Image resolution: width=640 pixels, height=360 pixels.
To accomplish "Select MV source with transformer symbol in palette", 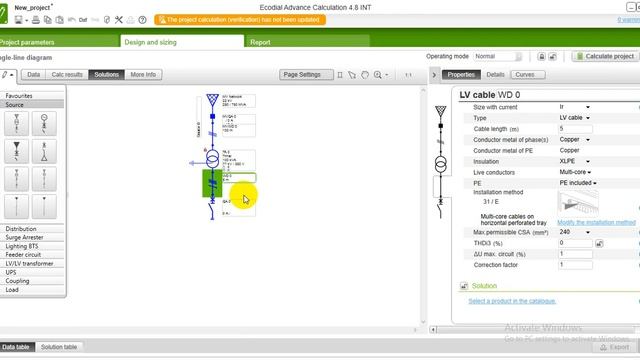I will pos(17,123).
